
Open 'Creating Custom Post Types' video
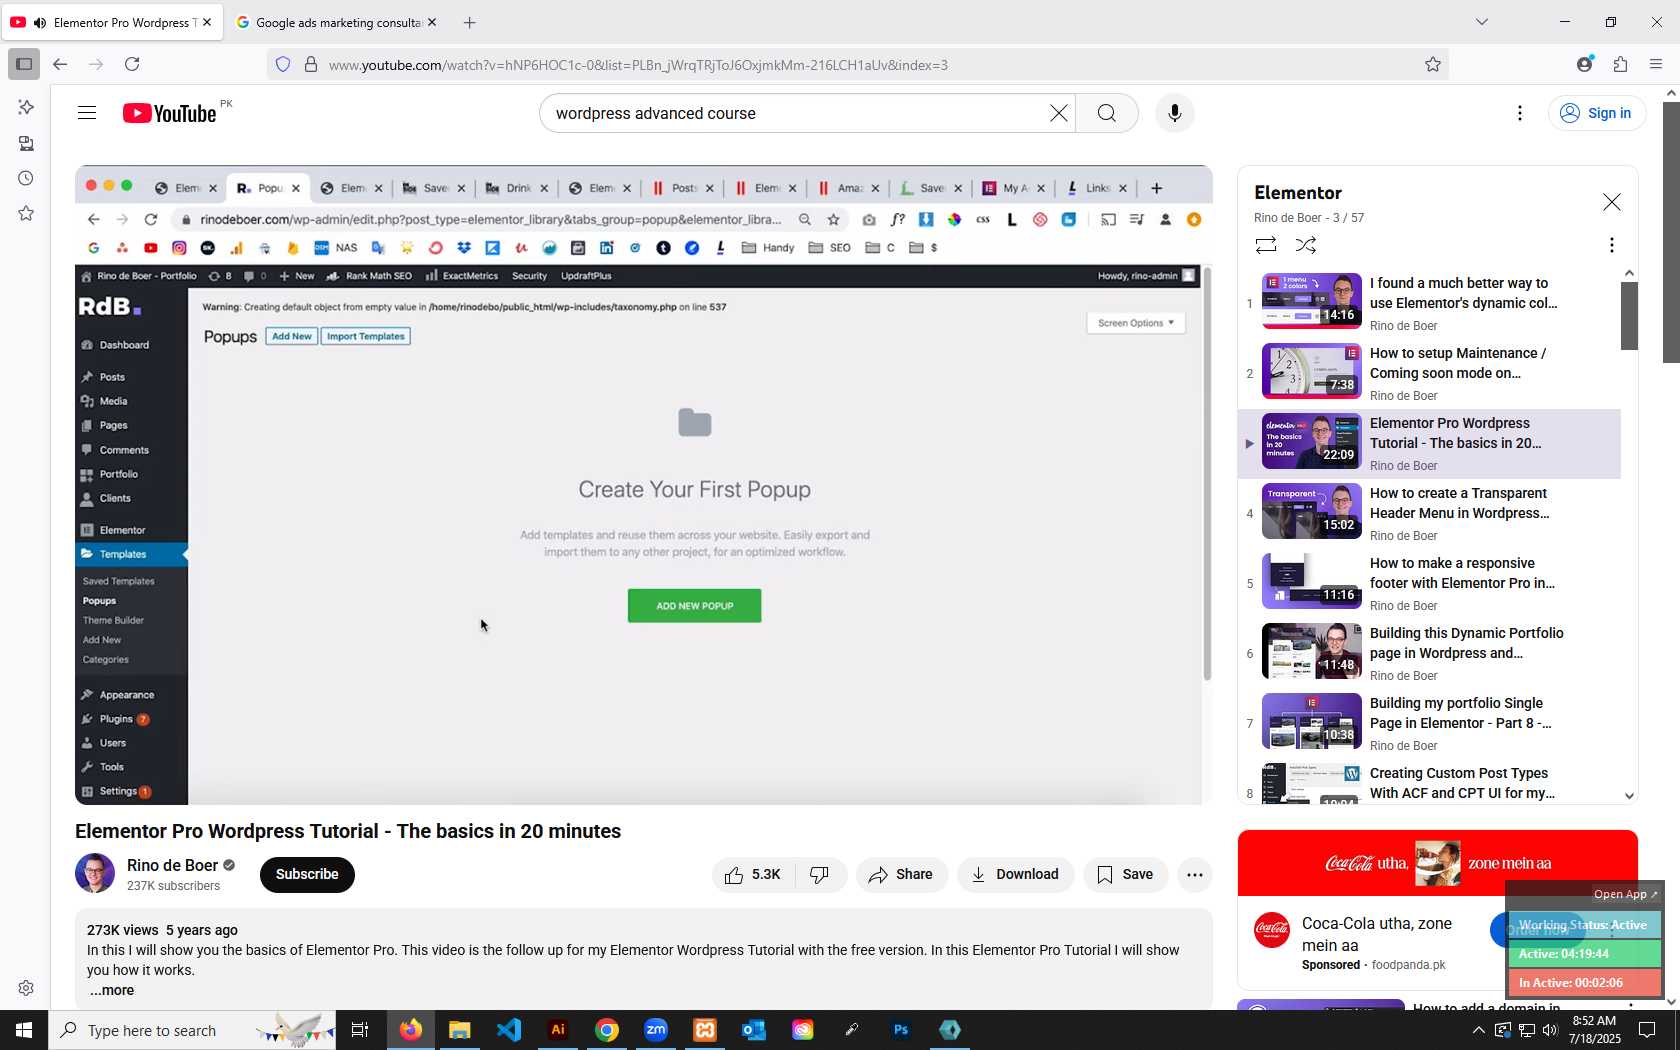(x=1430, y=783)
